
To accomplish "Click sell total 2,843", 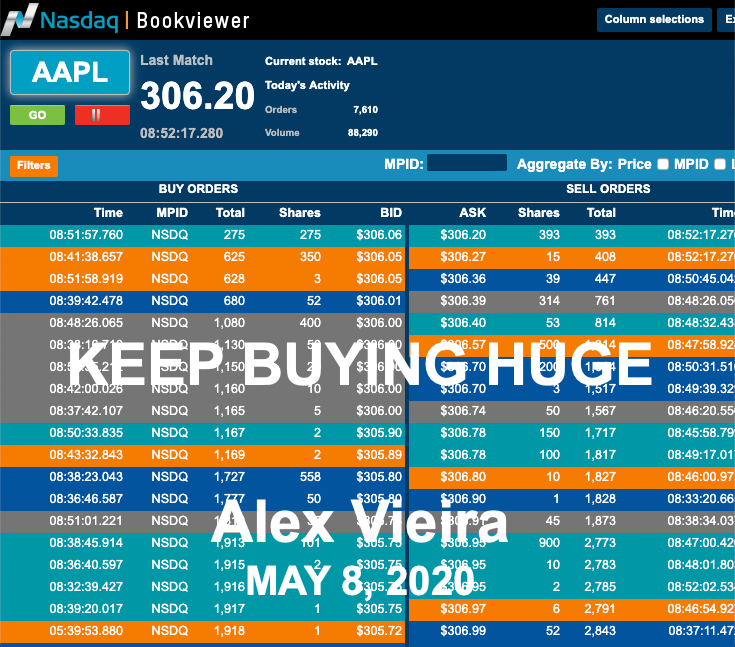I will pyautogui.click(x=600, y=631).
